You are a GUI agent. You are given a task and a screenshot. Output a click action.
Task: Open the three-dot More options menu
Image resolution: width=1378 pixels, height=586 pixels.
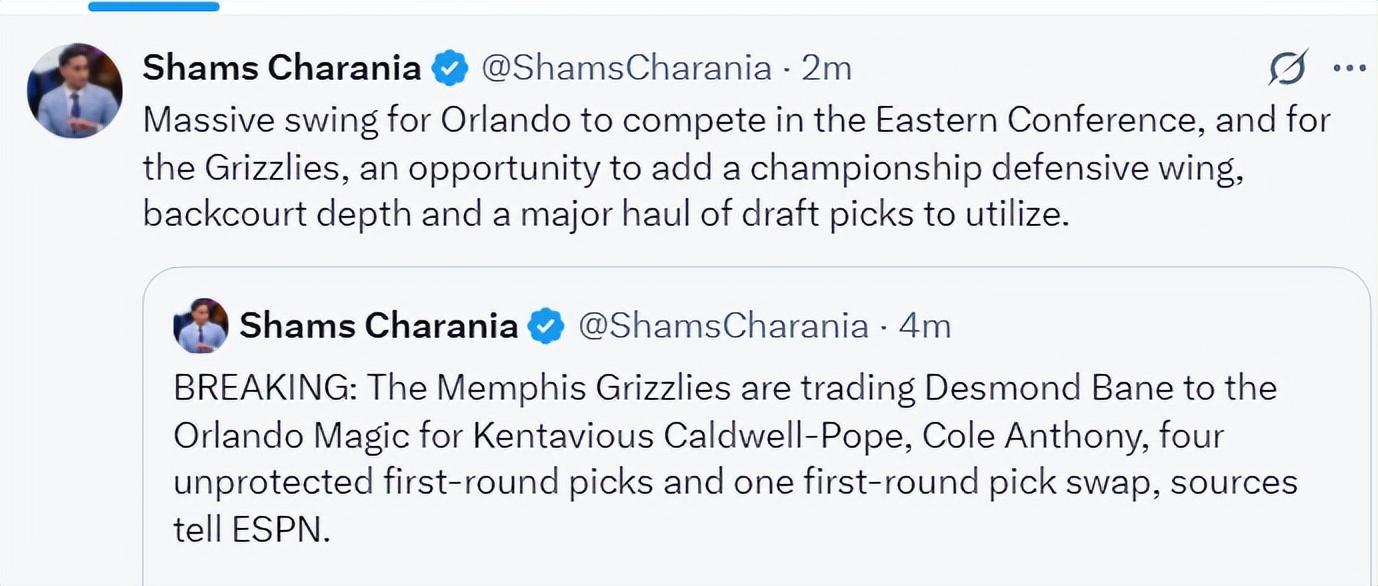[1350, 68]
